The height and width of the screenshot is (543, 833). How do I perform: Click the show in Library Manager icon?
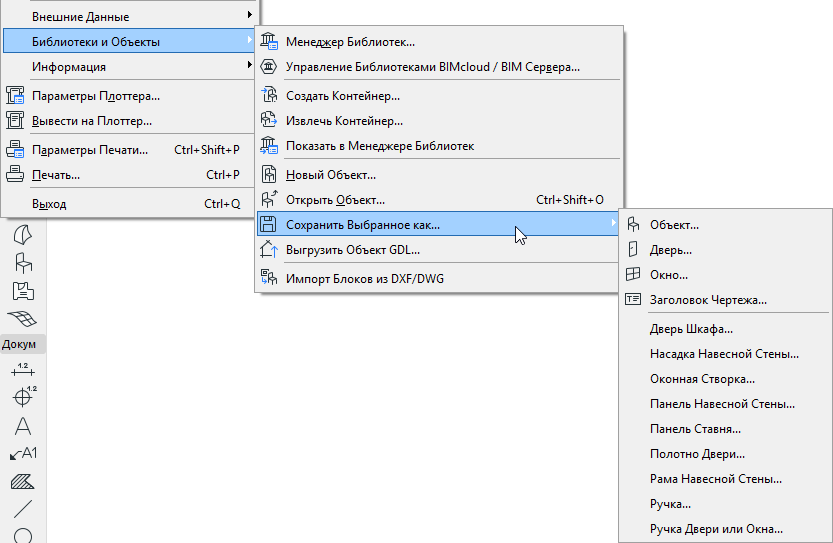coord(269,146)
